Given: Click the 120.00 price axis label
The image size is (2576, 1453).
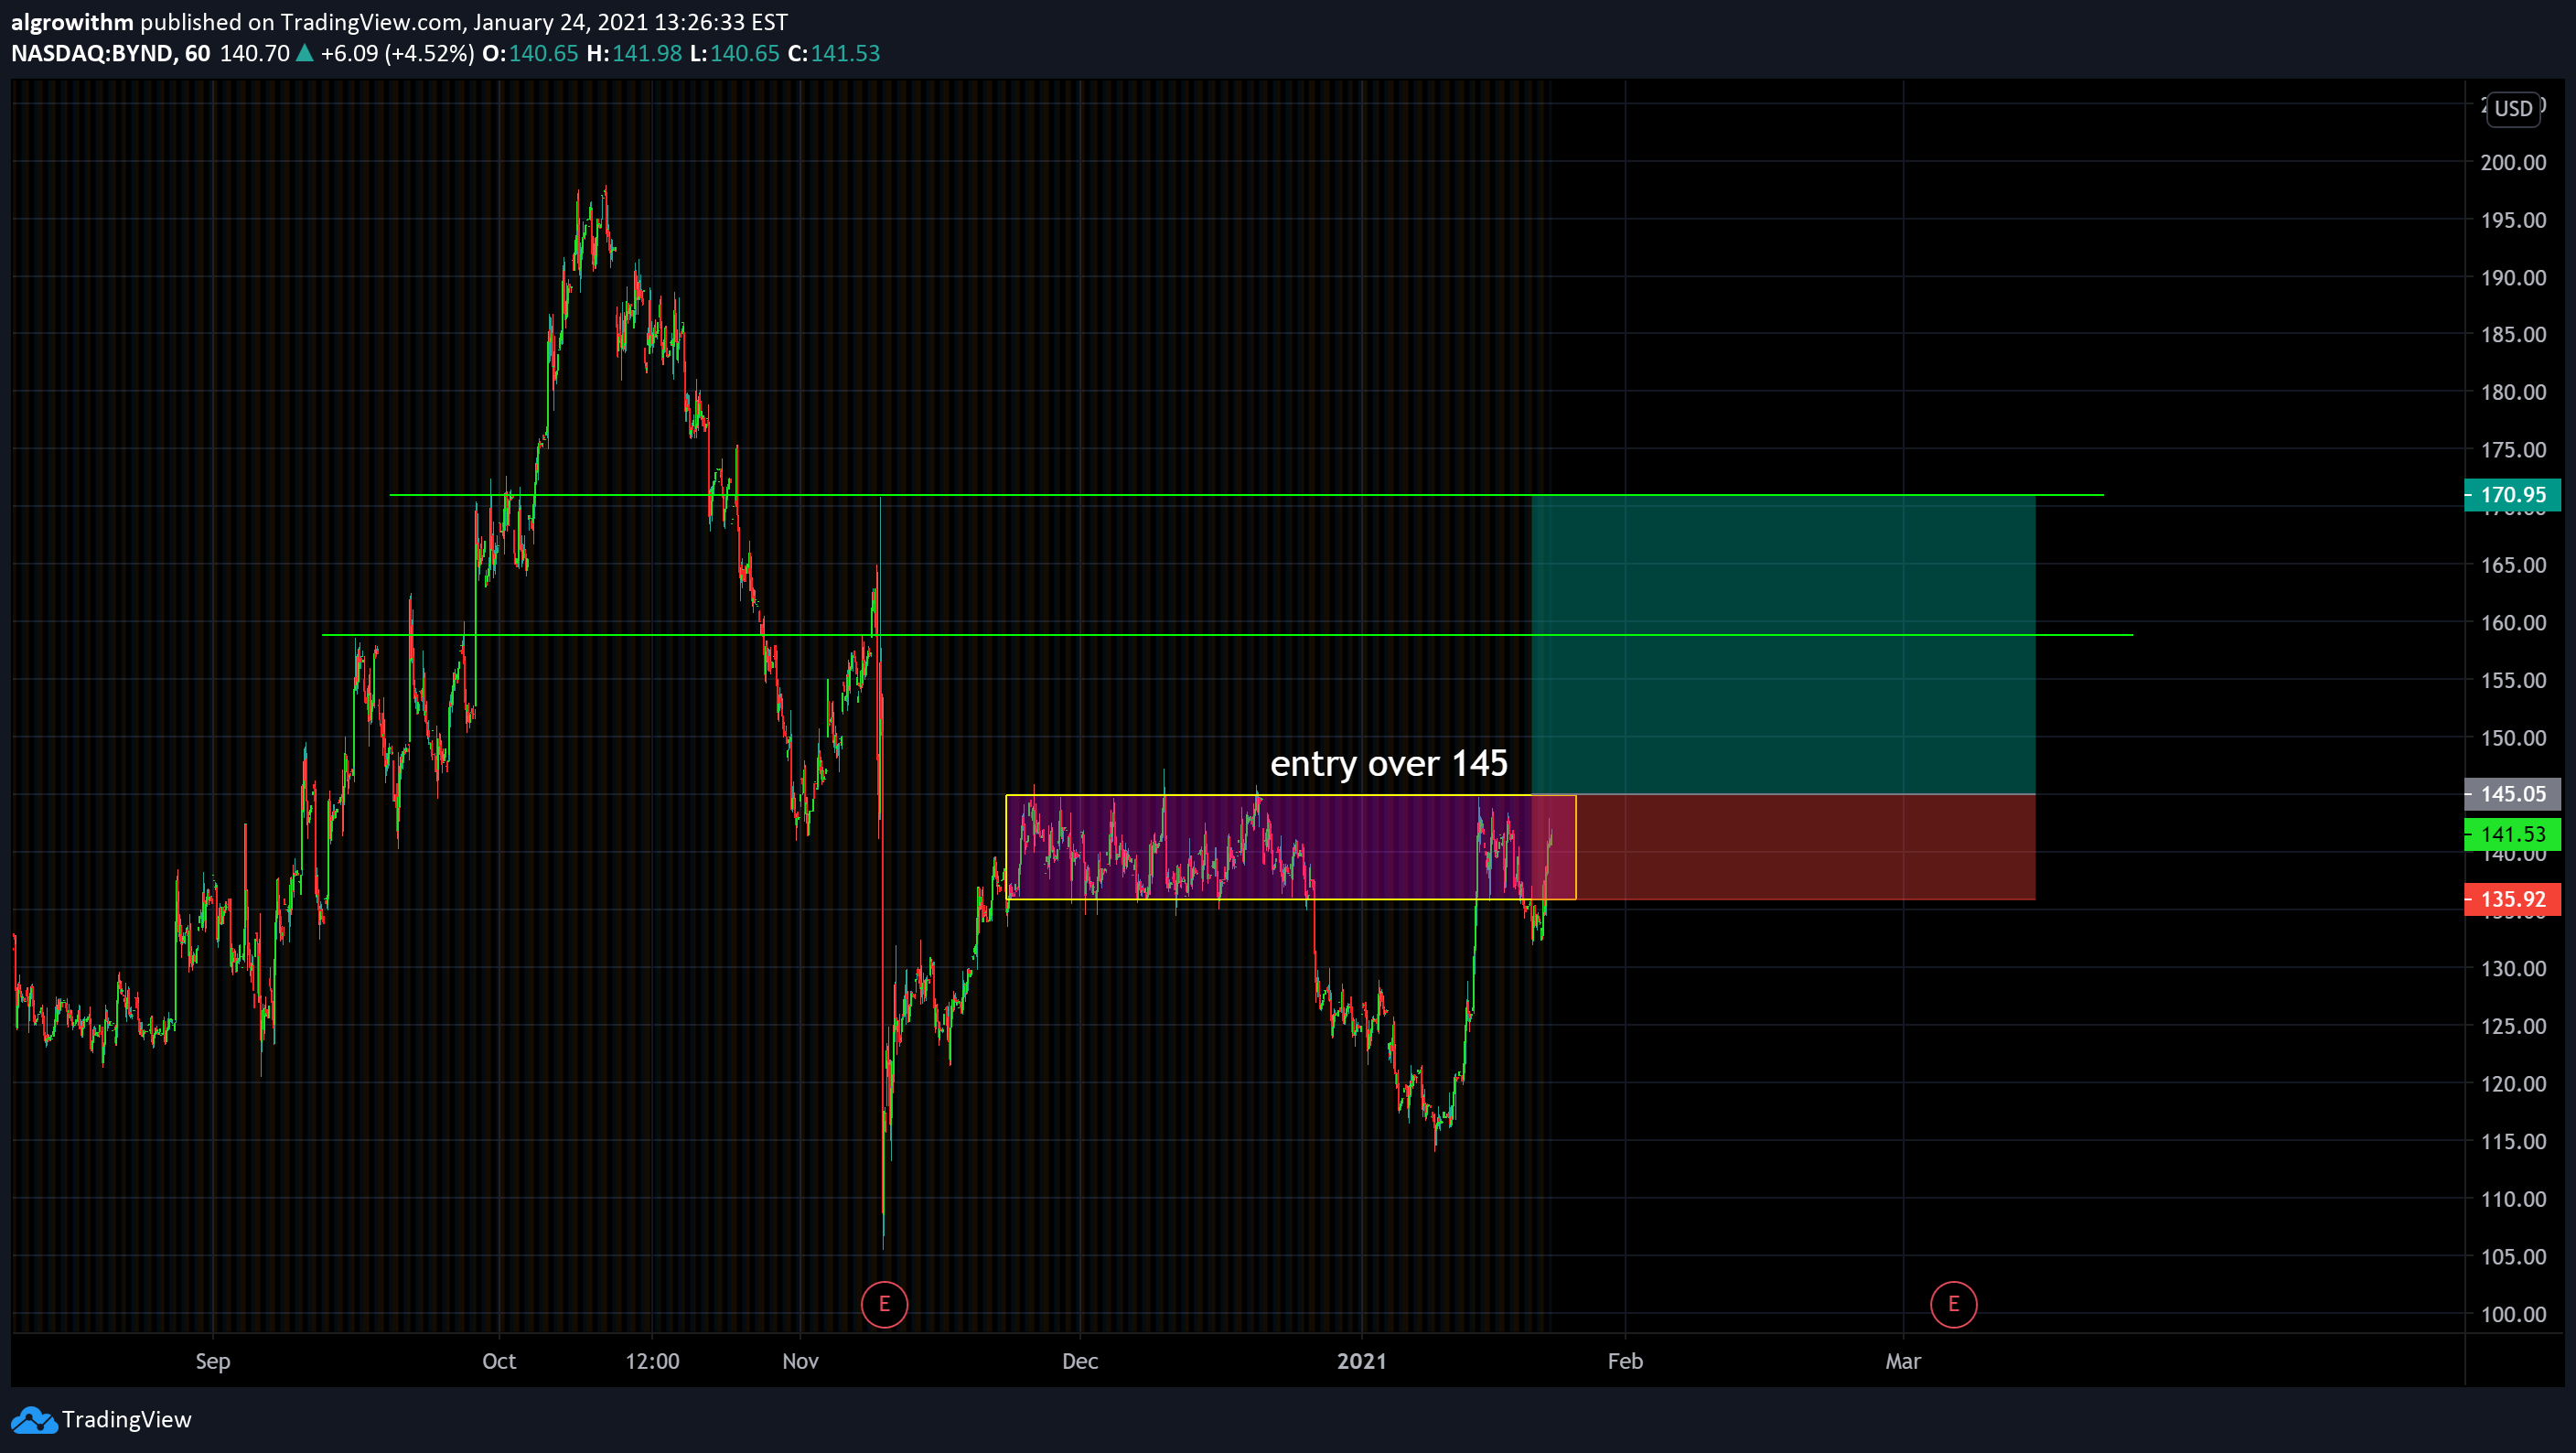Looking at the screenshot, I should coord(2513,1083).
